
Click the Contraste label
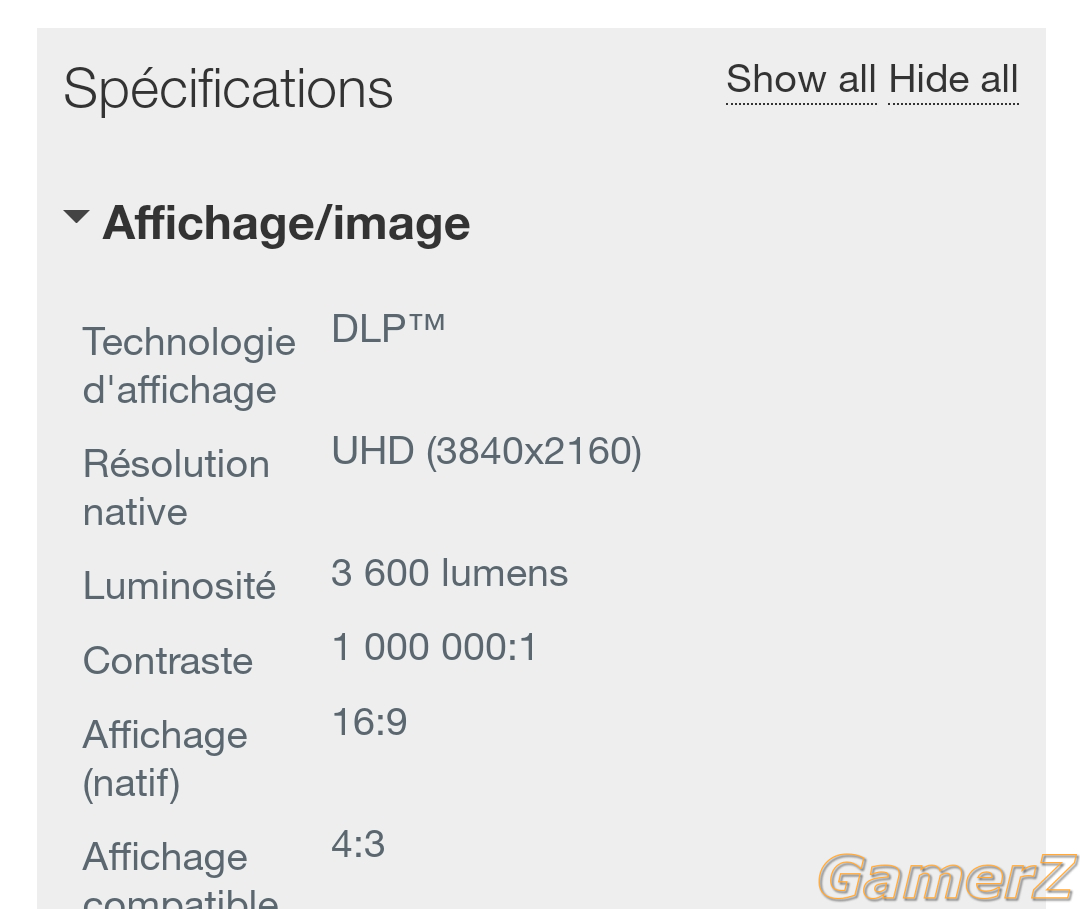click(168, 661)
